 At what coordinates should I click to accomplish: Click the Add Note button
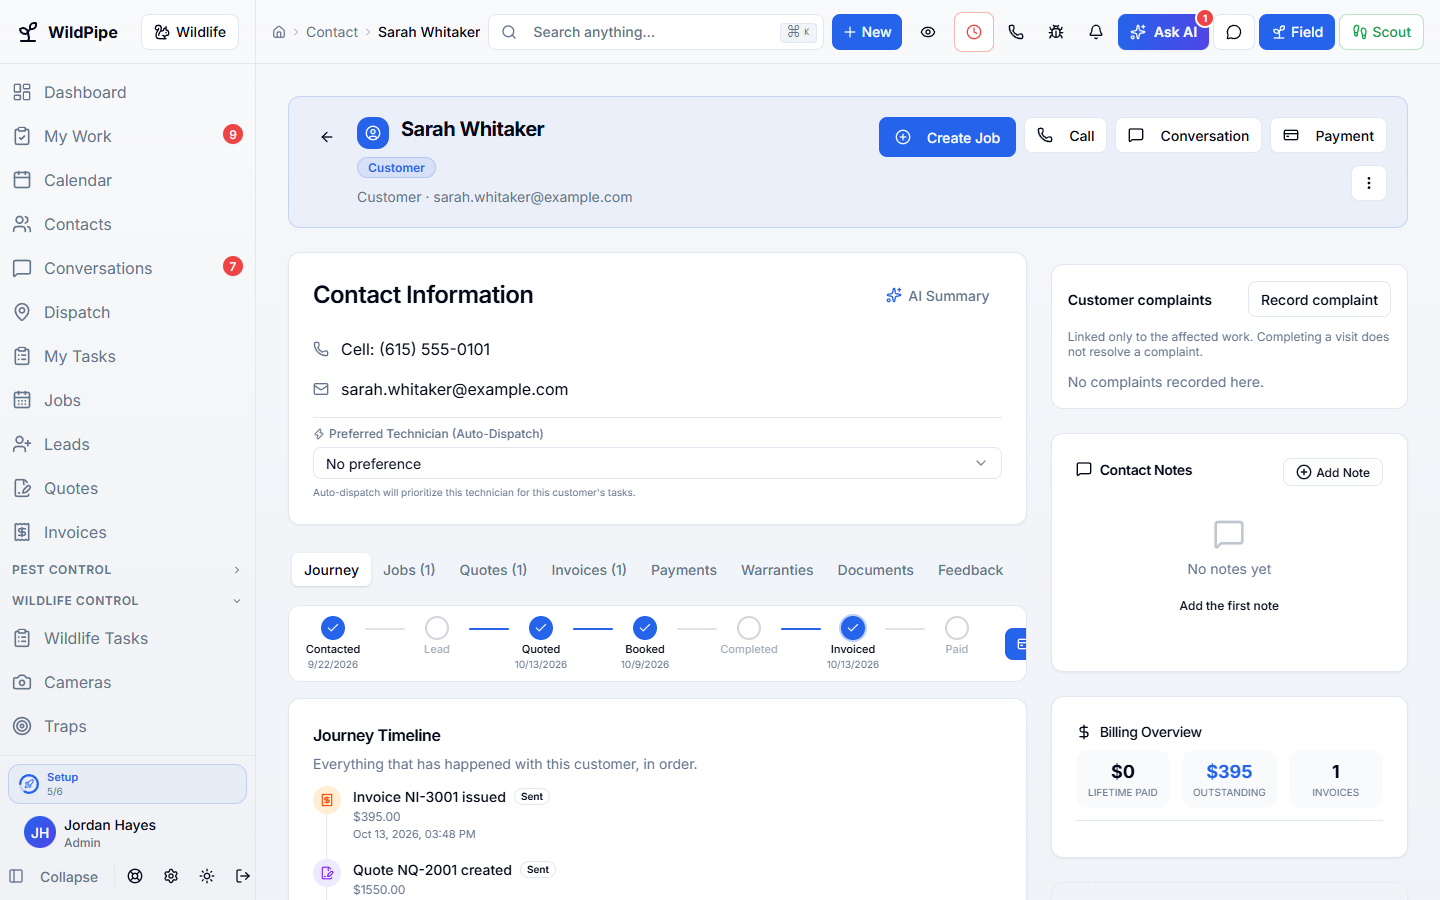pyautogui.click(x=1333, y=472)
